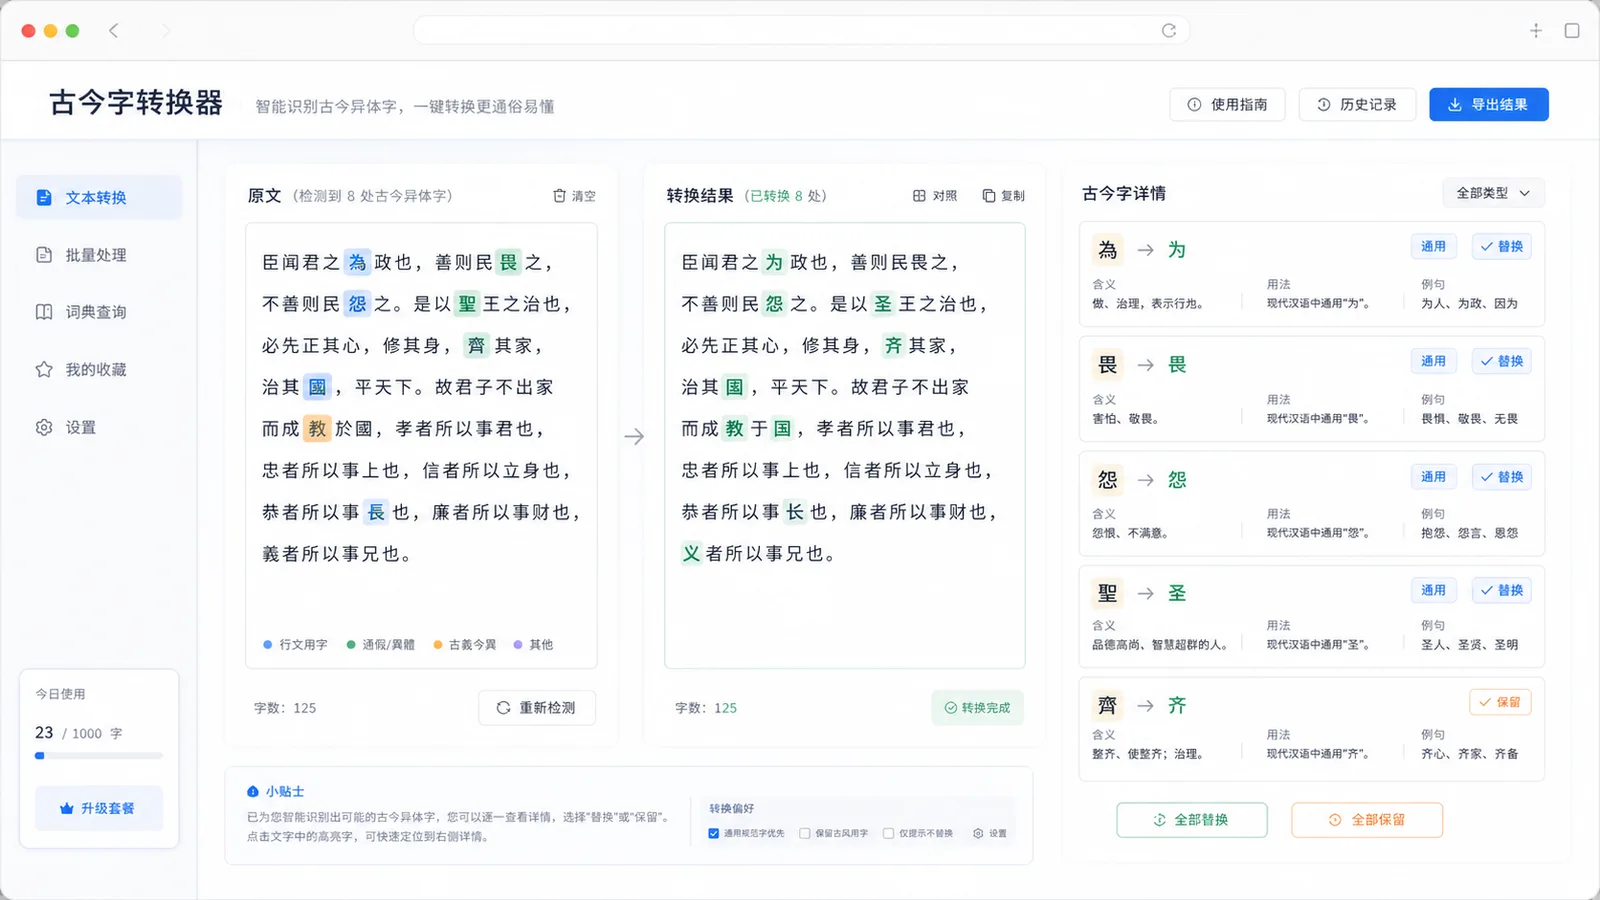Enable 保留古风用字 checkbox
Screen dimensions: 1600x900
tap(804, 833)
